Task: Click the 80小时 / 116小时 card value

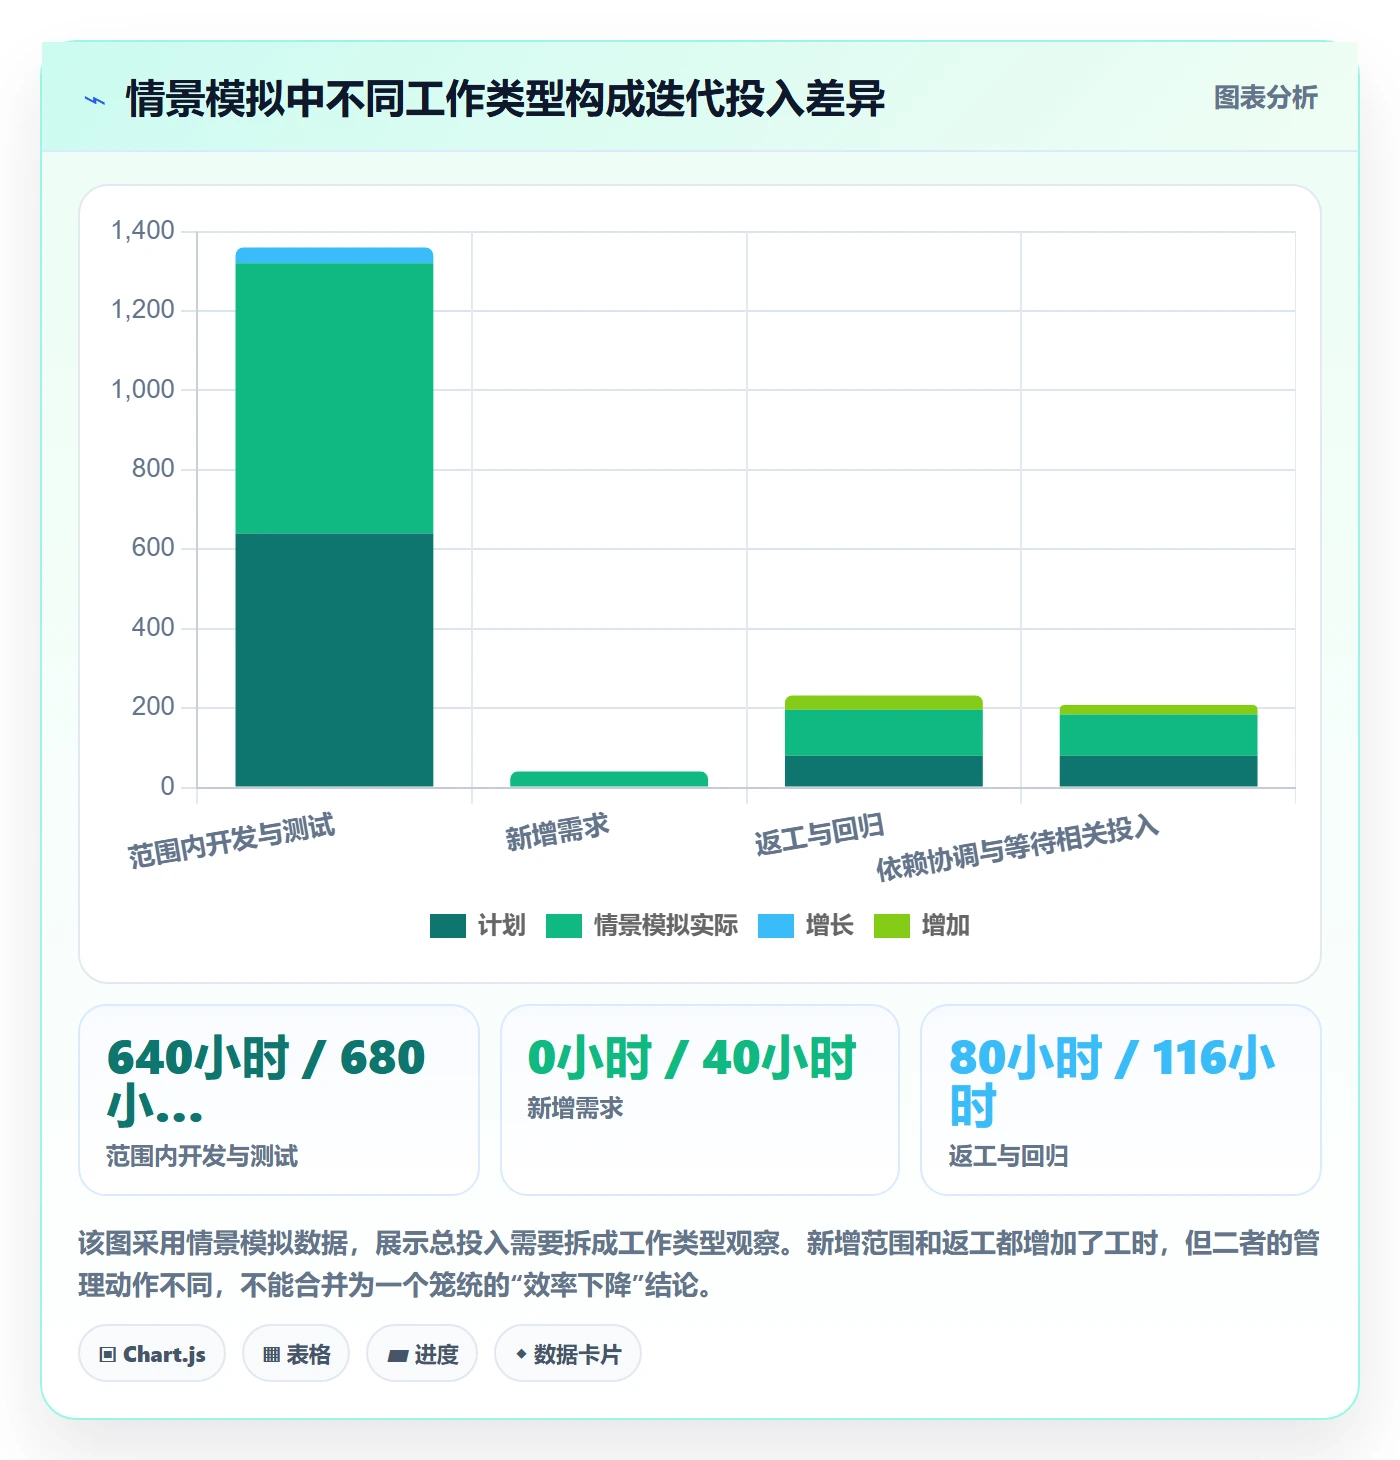Action: tap(1112, 1082)
